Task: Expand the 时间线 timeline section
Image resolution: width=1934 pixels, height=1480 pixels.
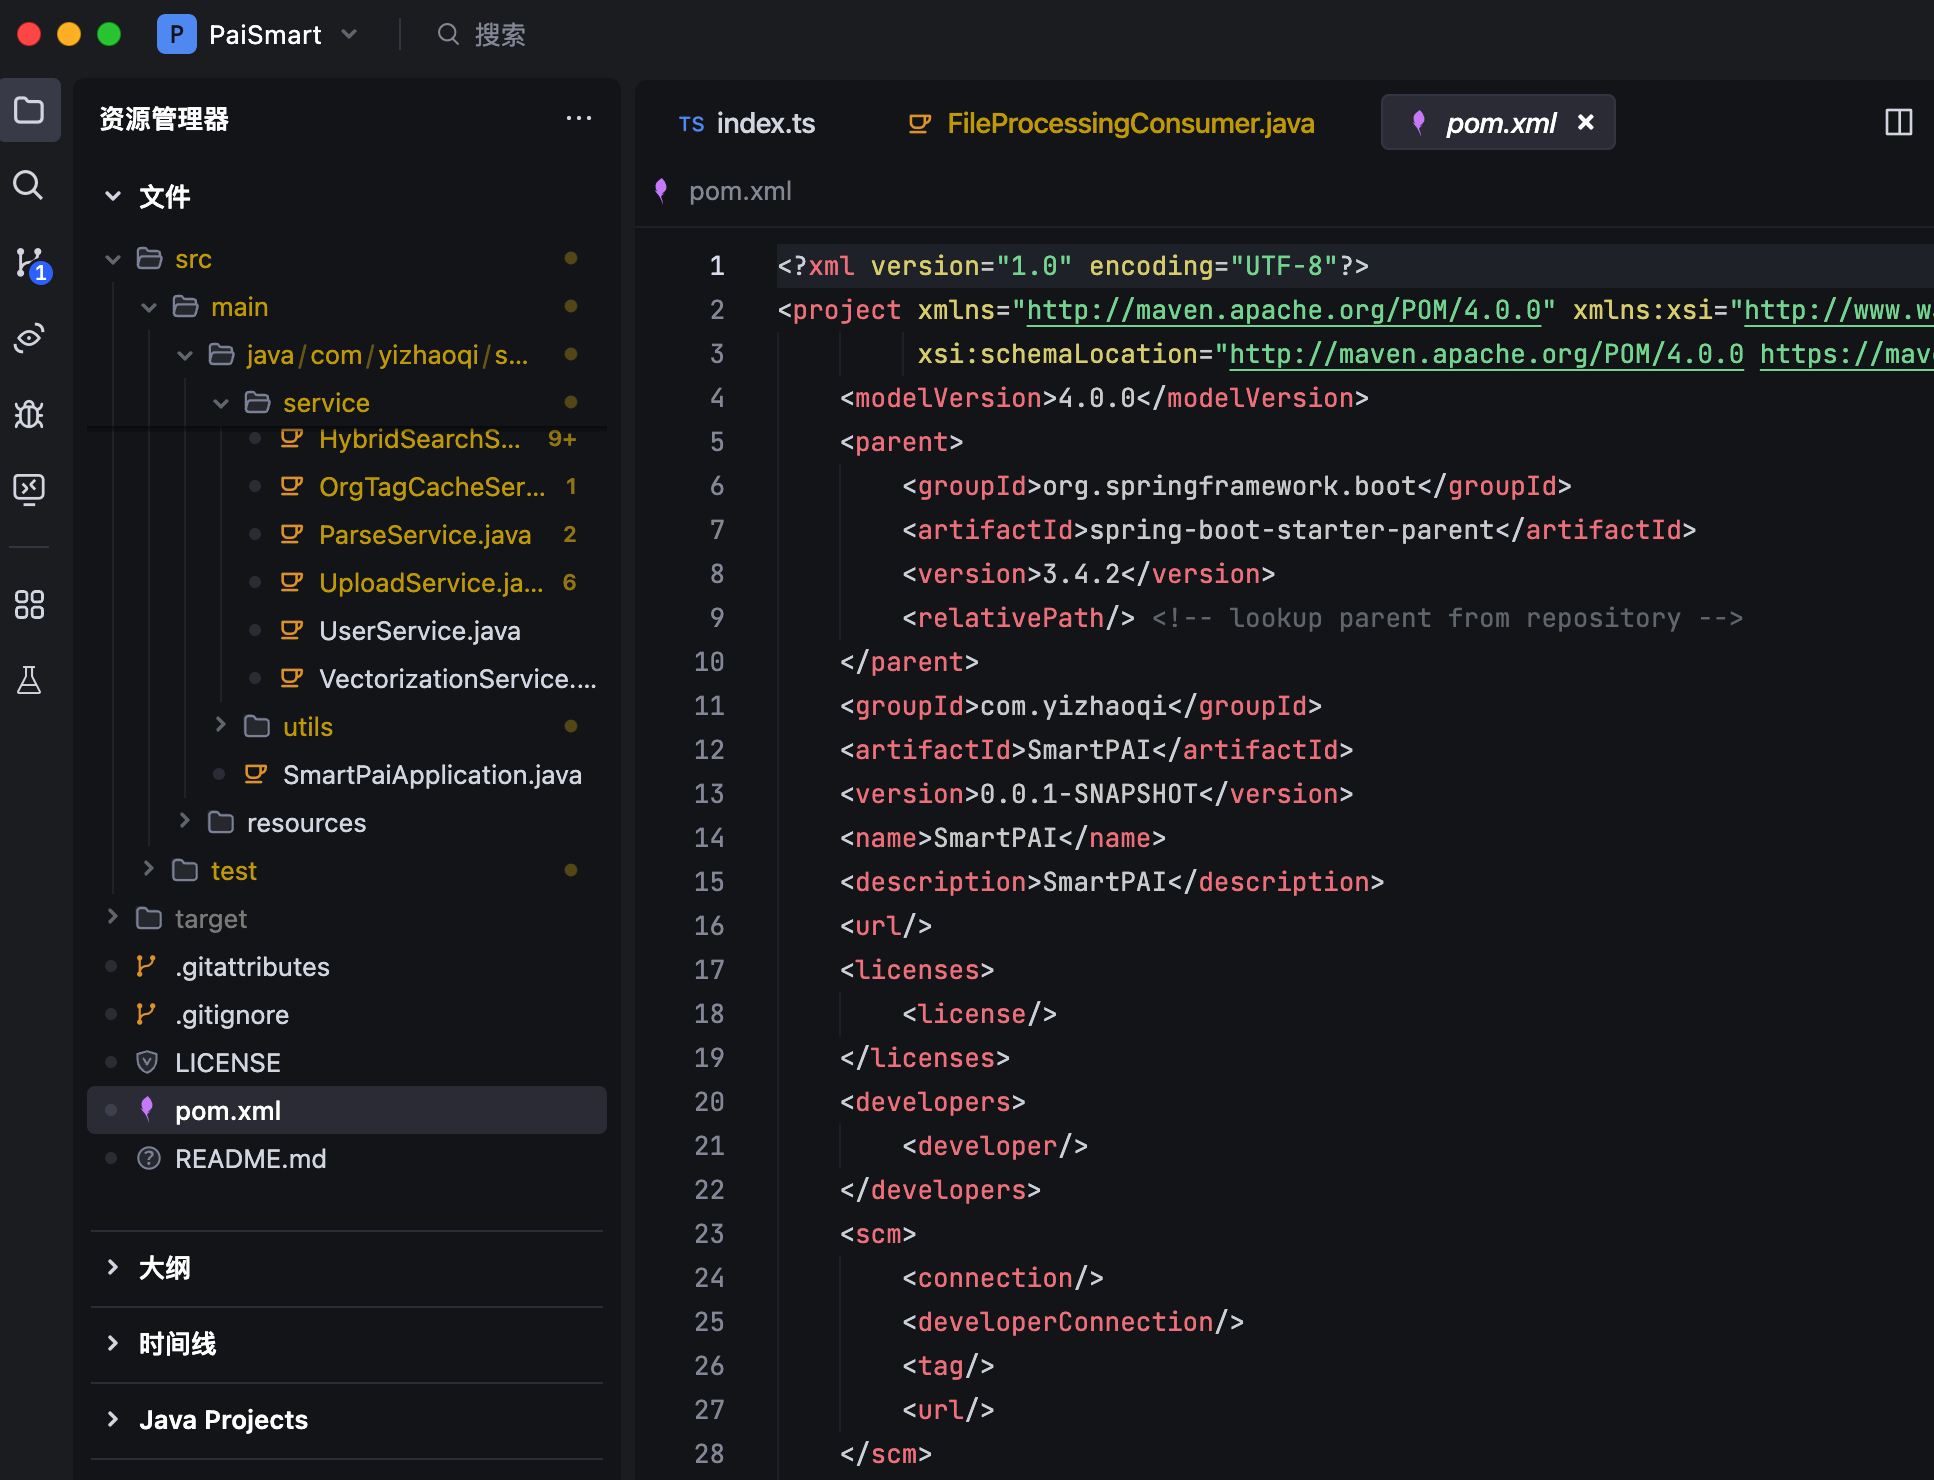Action: pyautogui.click(x=113, y=1343)
